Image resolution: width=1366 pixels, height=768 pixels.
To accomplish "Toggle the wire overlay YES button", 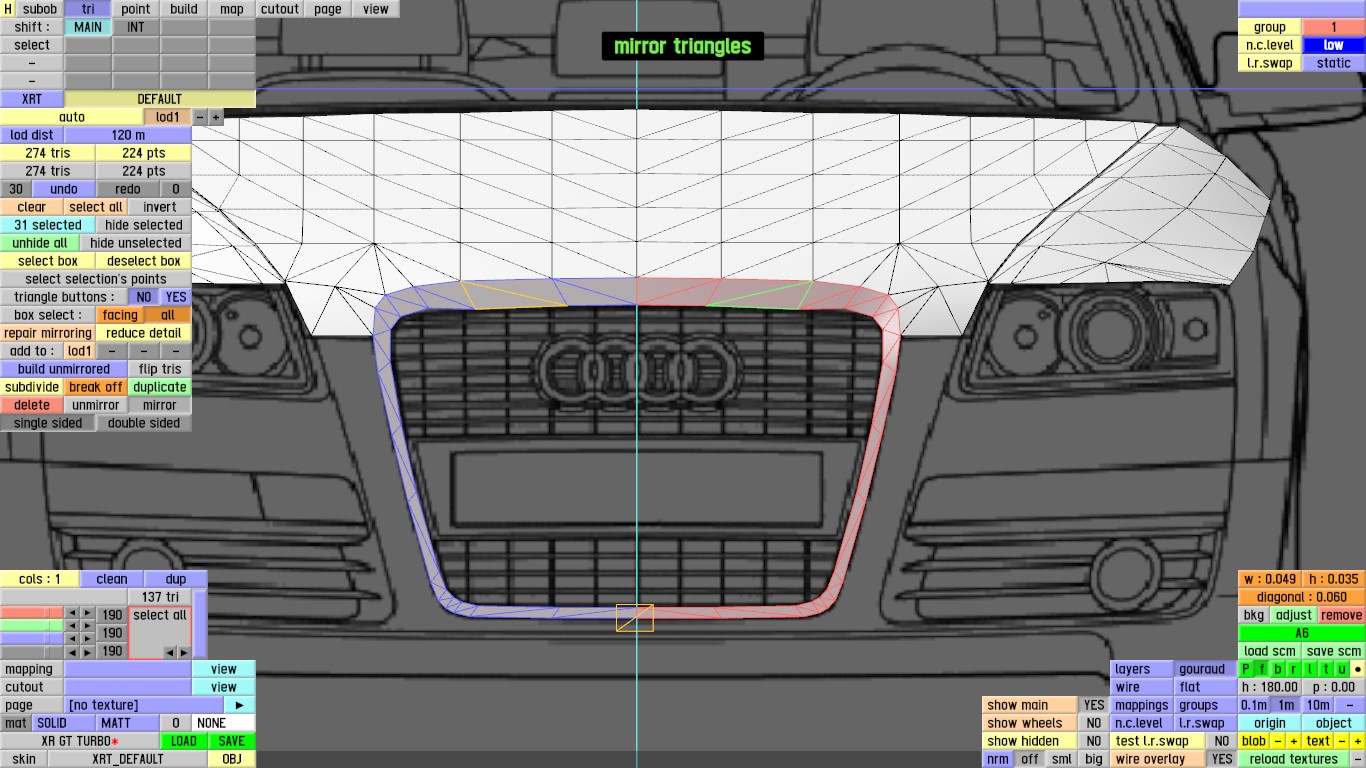I will coord(1221,759).
